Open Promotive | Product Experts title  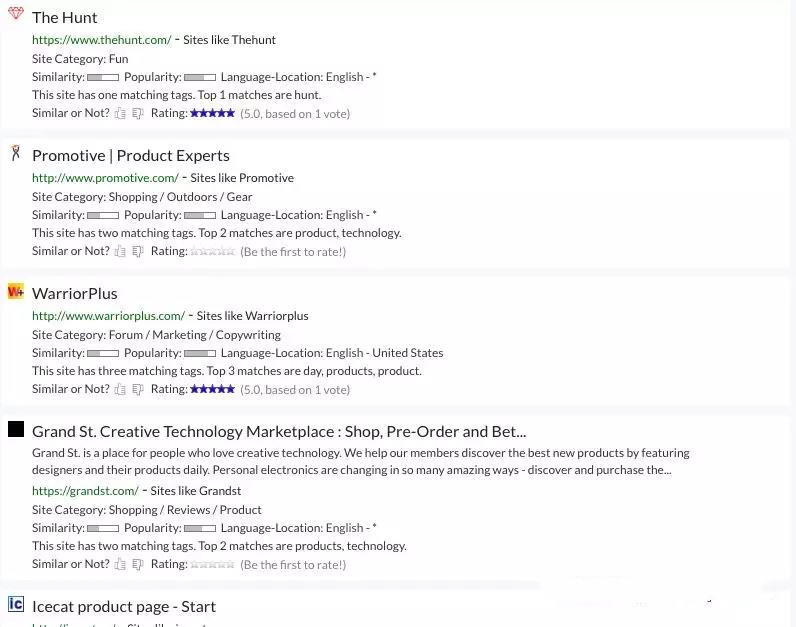[130, 156]
